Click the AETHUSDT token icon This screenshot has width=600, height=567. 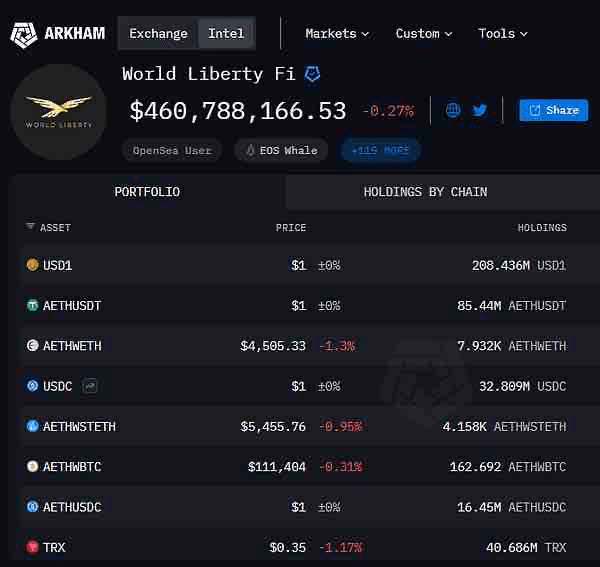point(33,305)
